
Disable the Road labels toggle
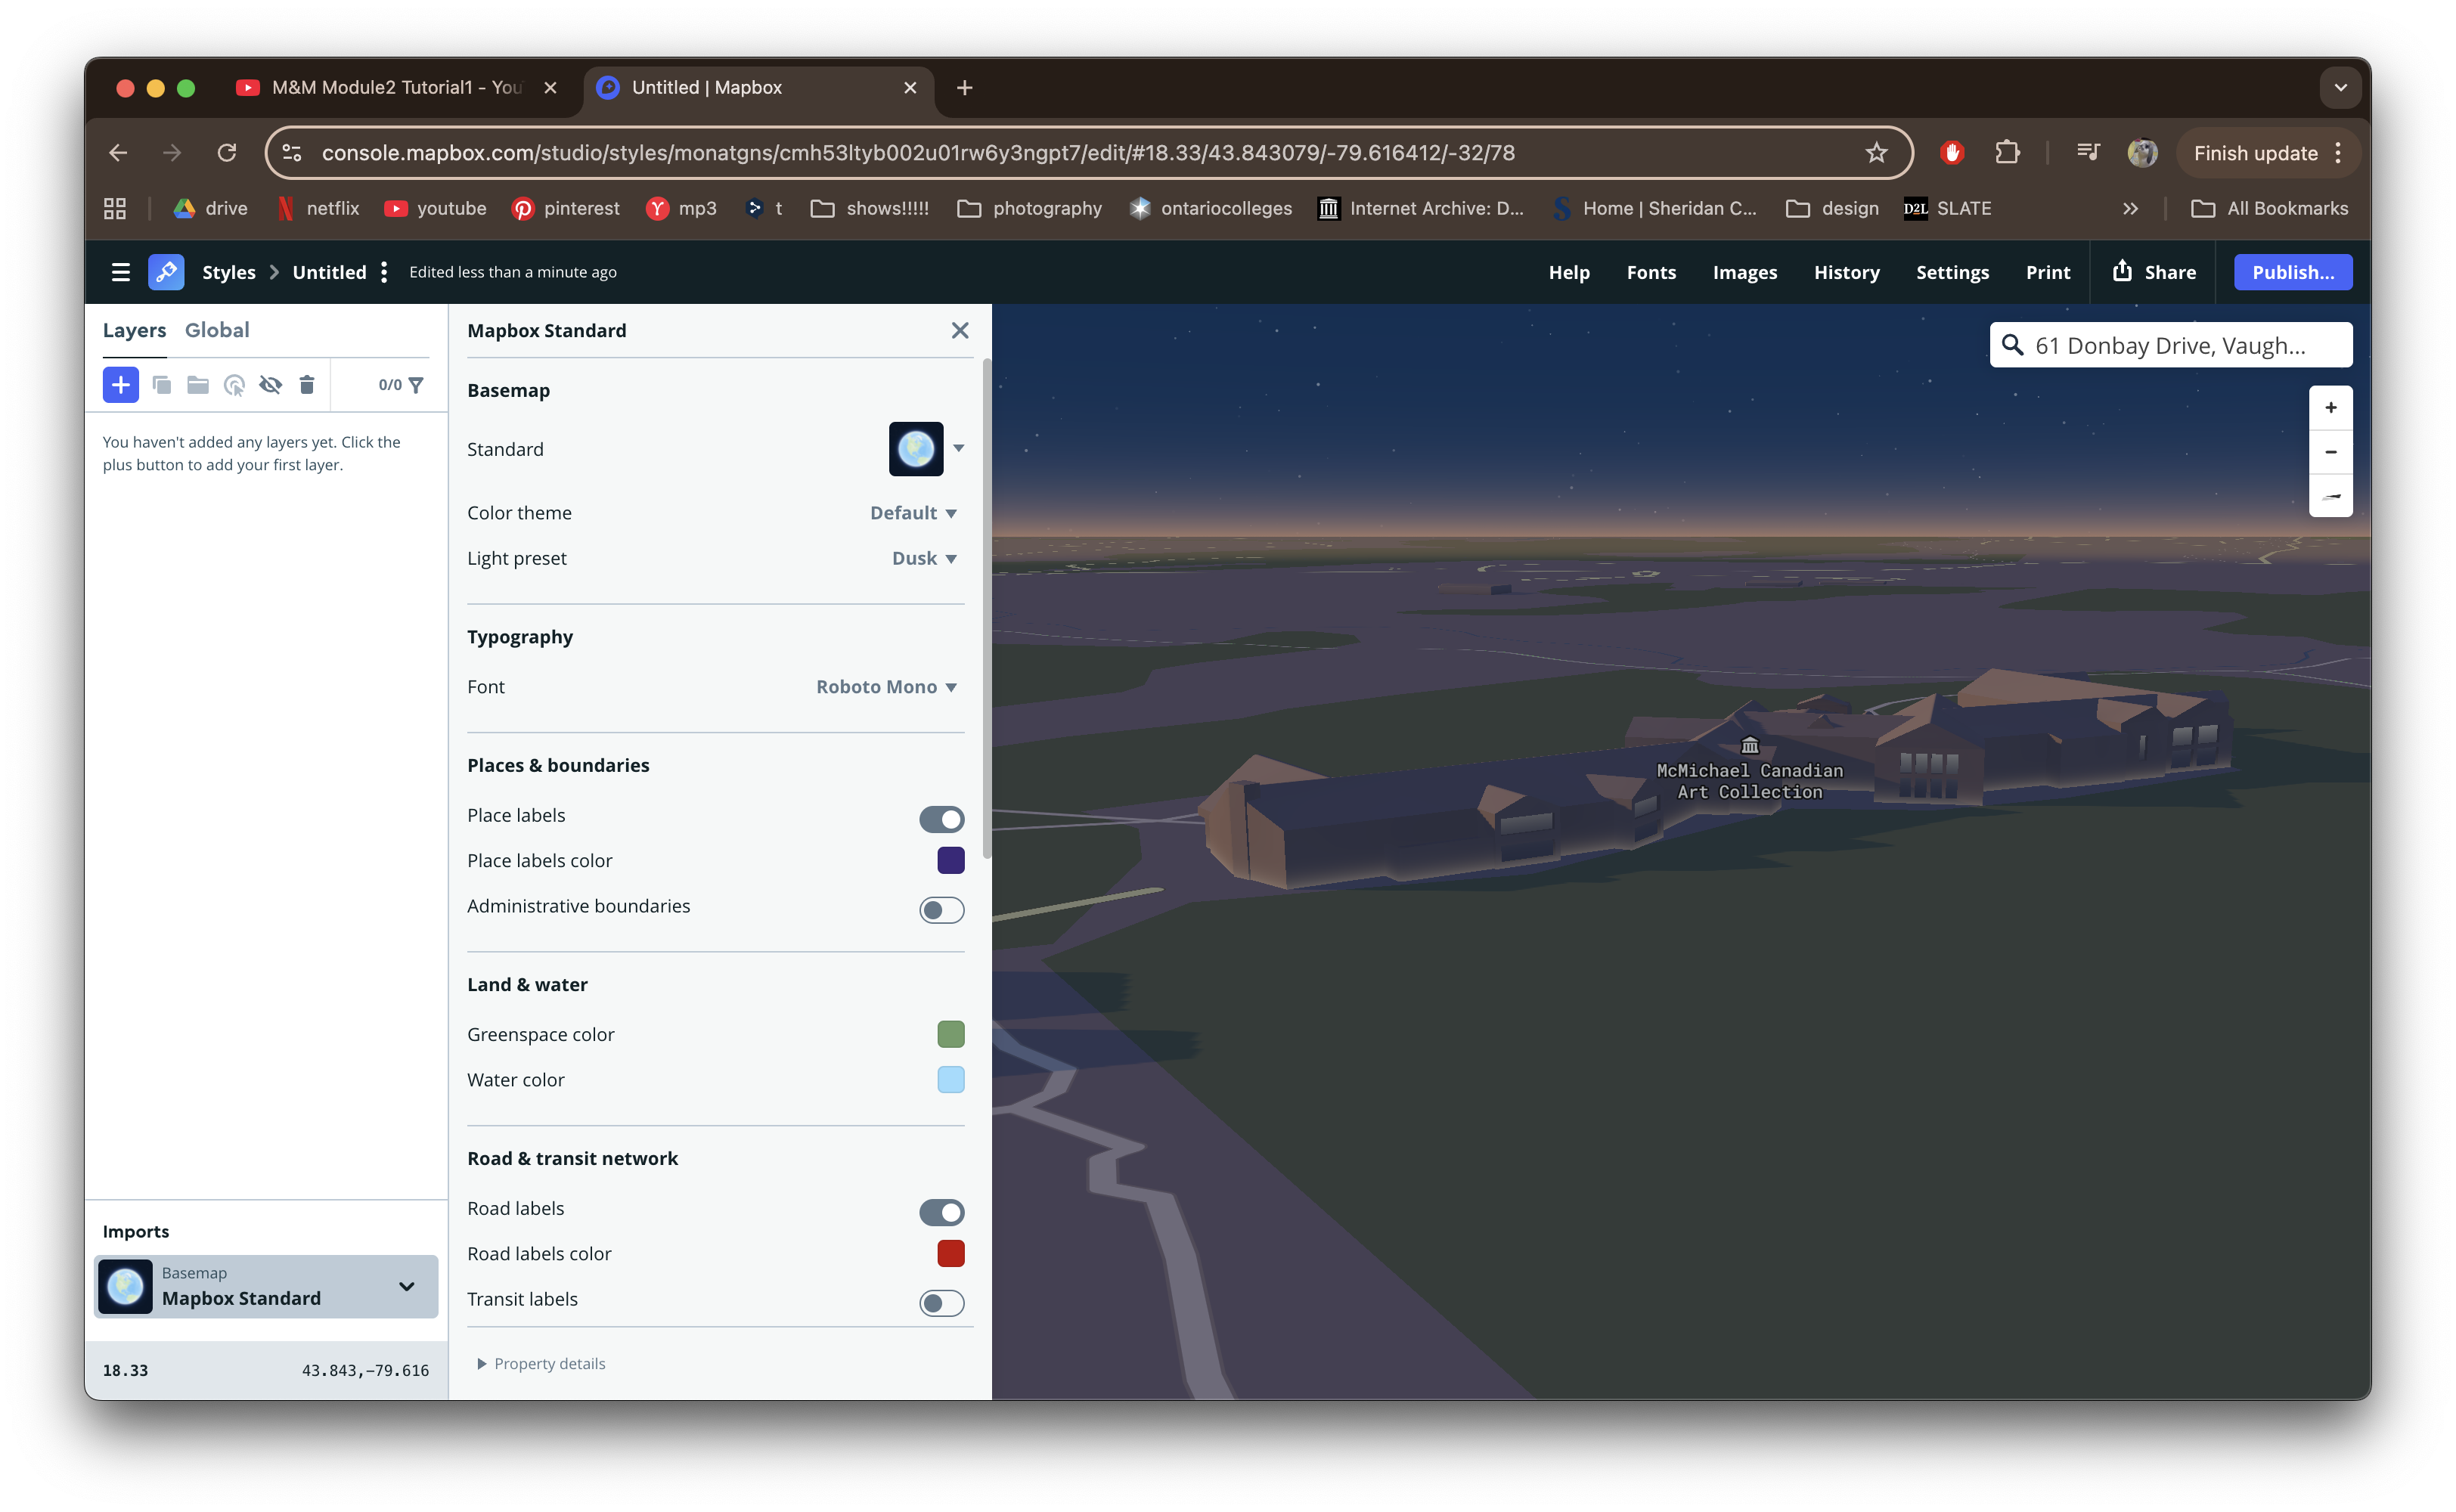(940, 1212)
